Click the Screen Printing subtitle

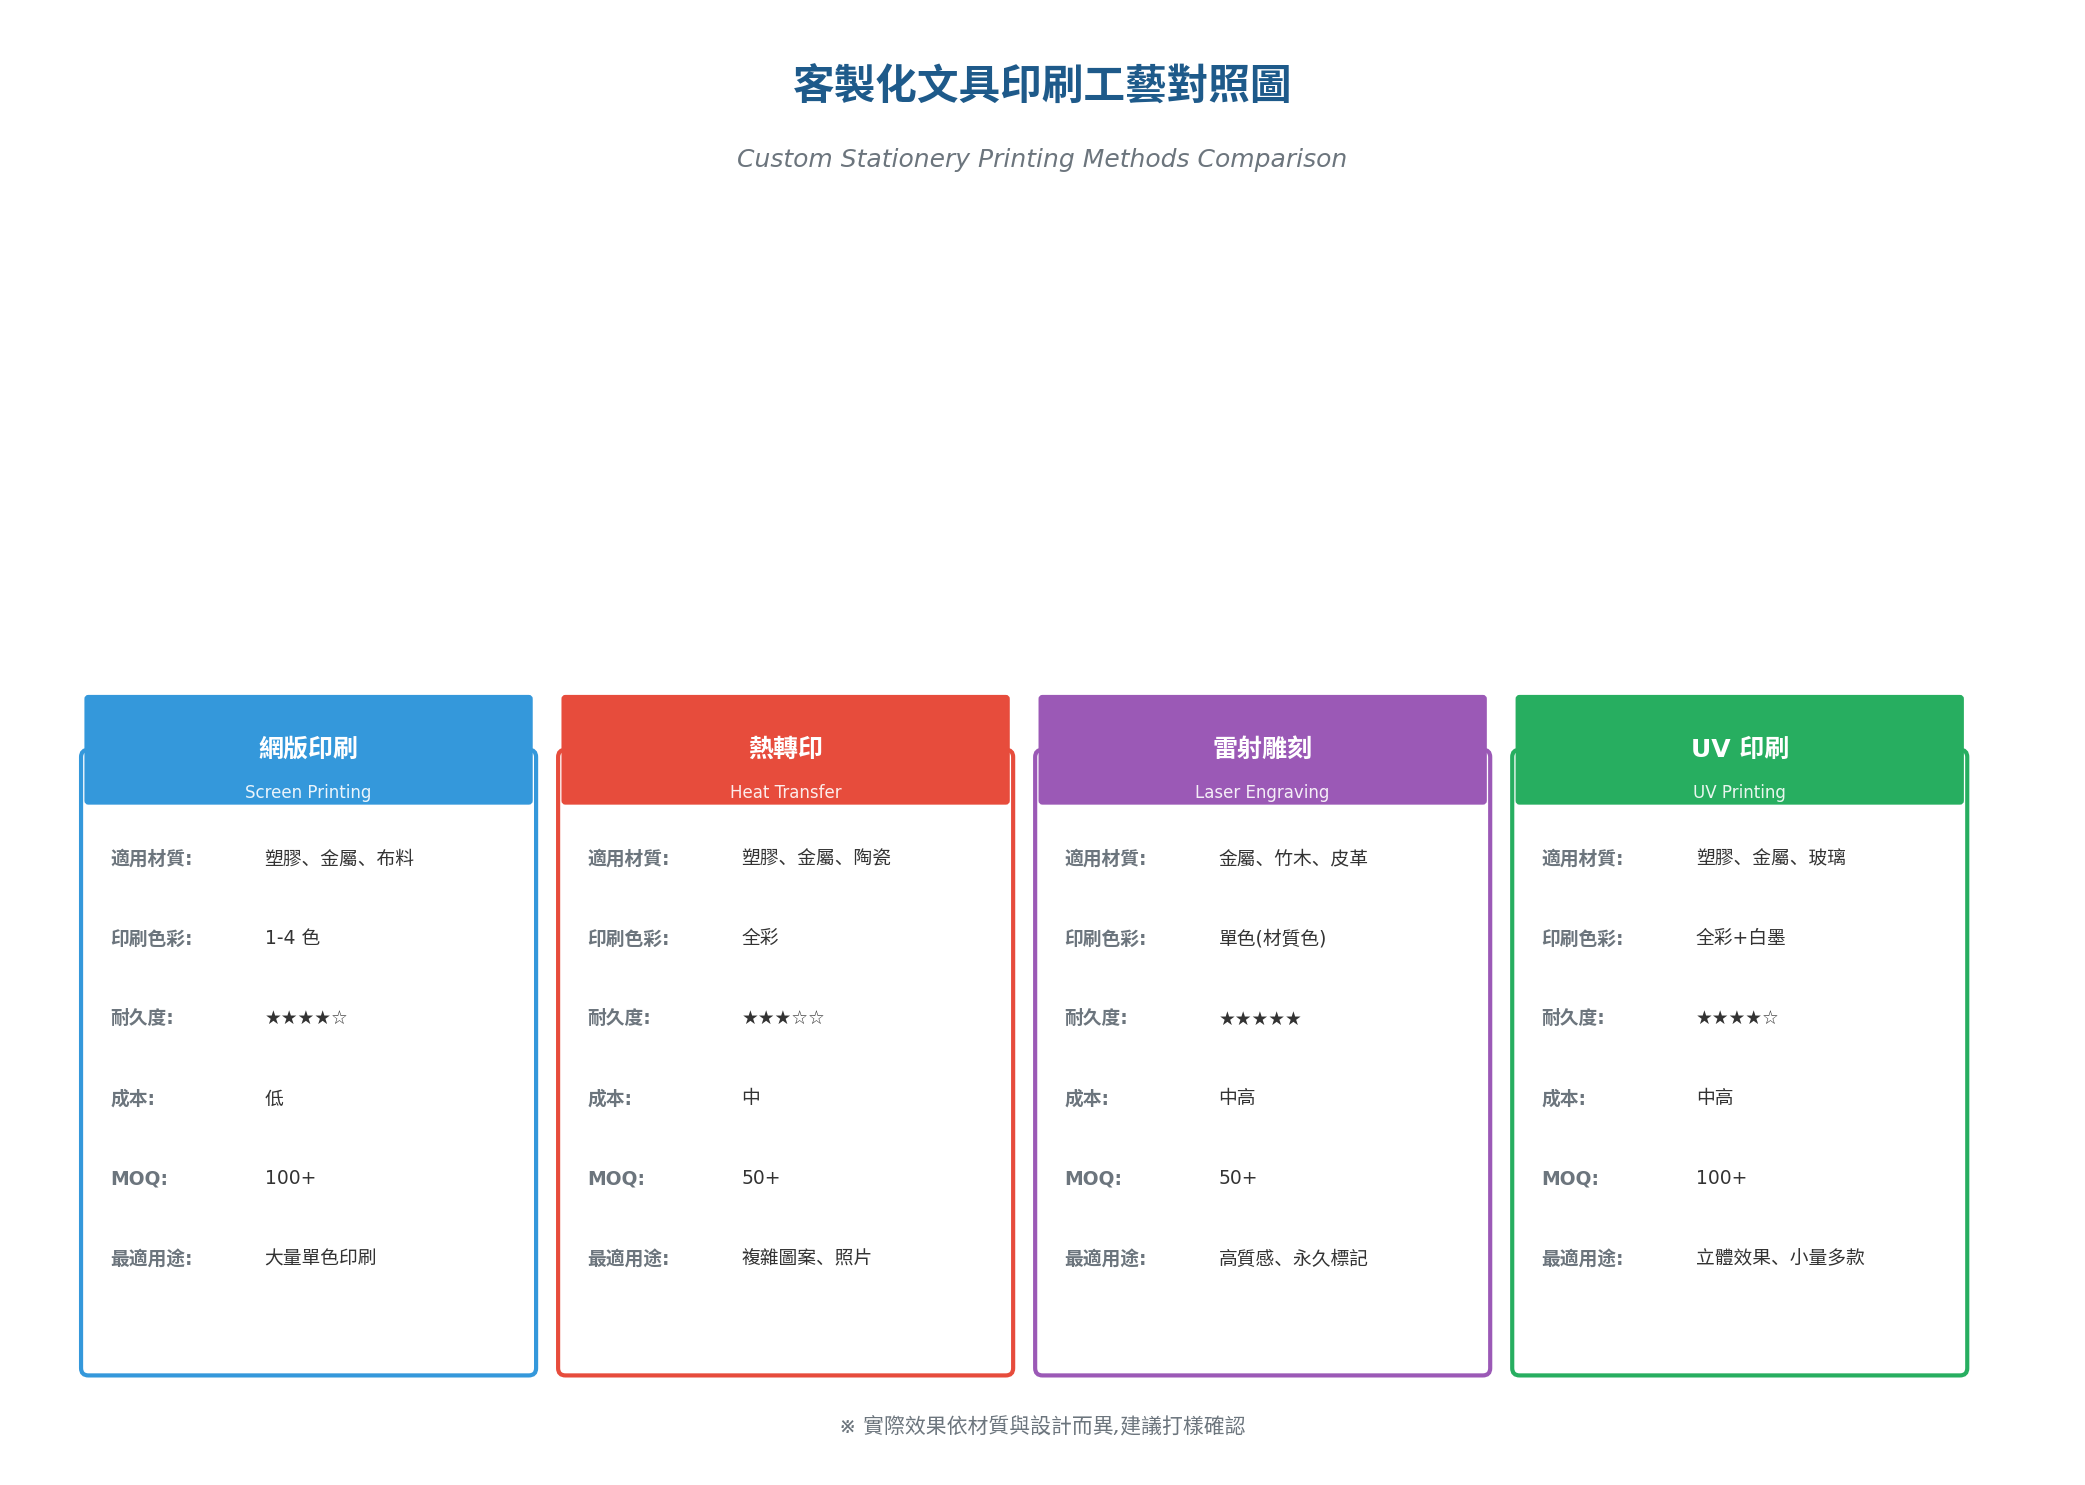(x=308, y=792)
